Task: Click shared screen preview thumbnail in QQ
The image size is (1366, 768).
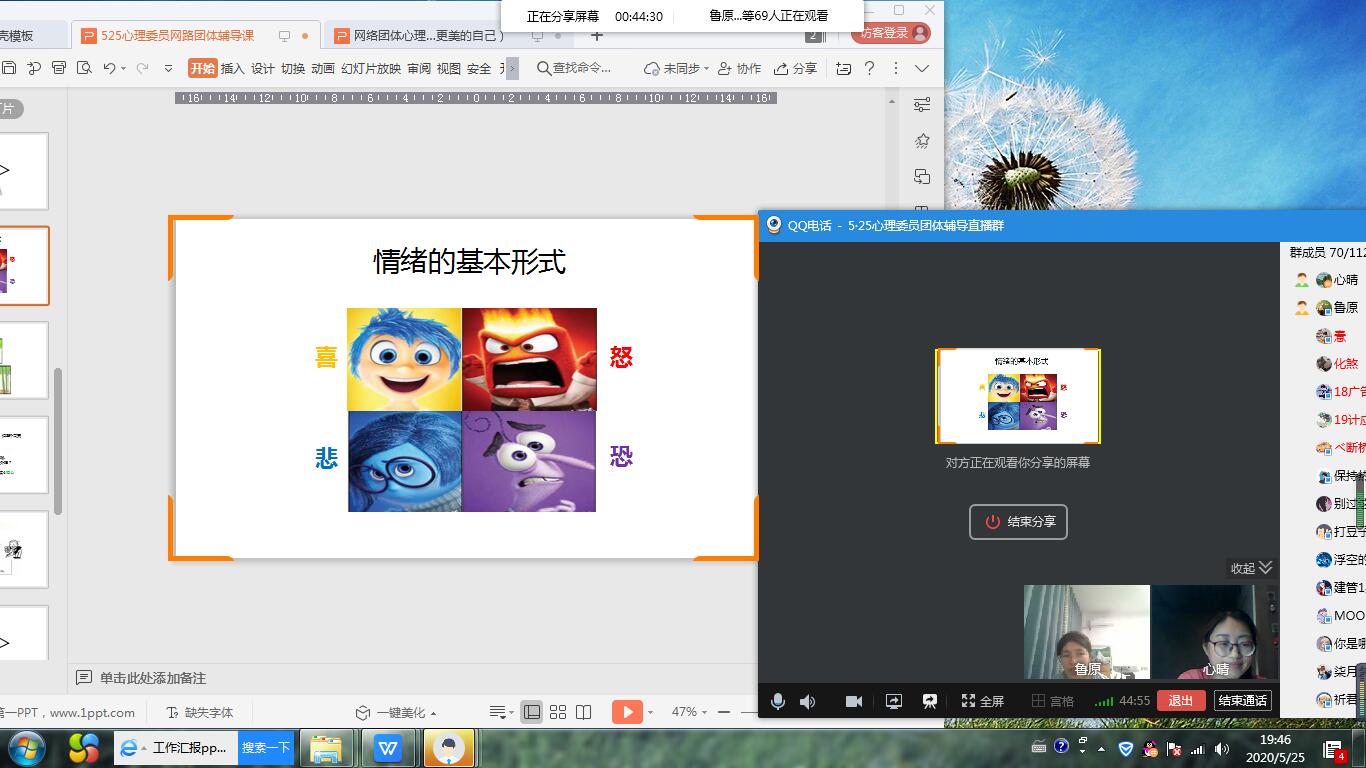Action: click(x=1018, y=396)
